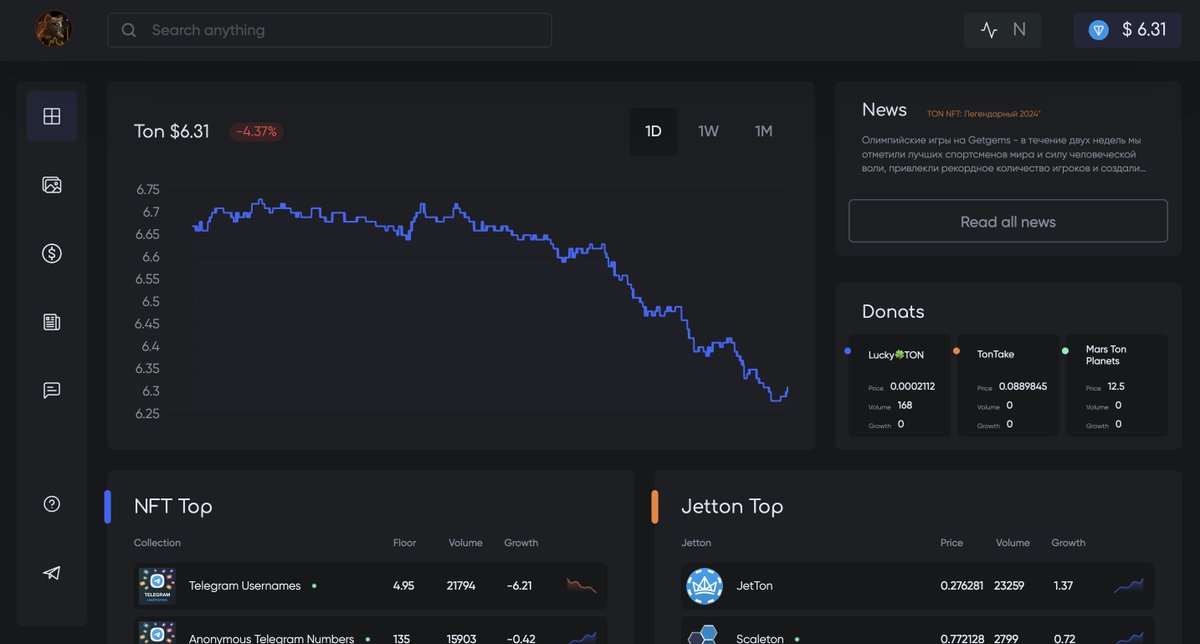Click the News section heading
The image size is (1200, 644).
(884, 110)
